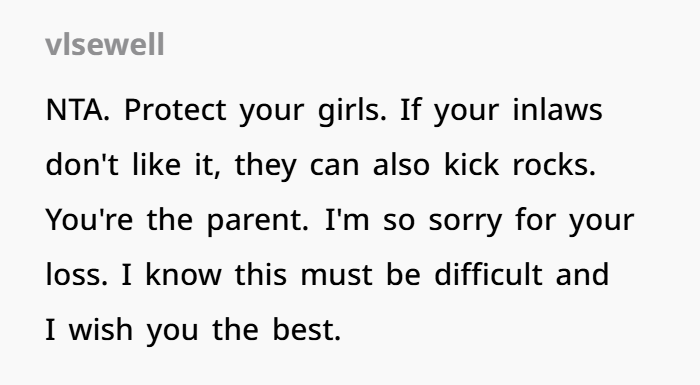Click the word difficult in the comment
700x385 pixels.
tap(488, 274)
